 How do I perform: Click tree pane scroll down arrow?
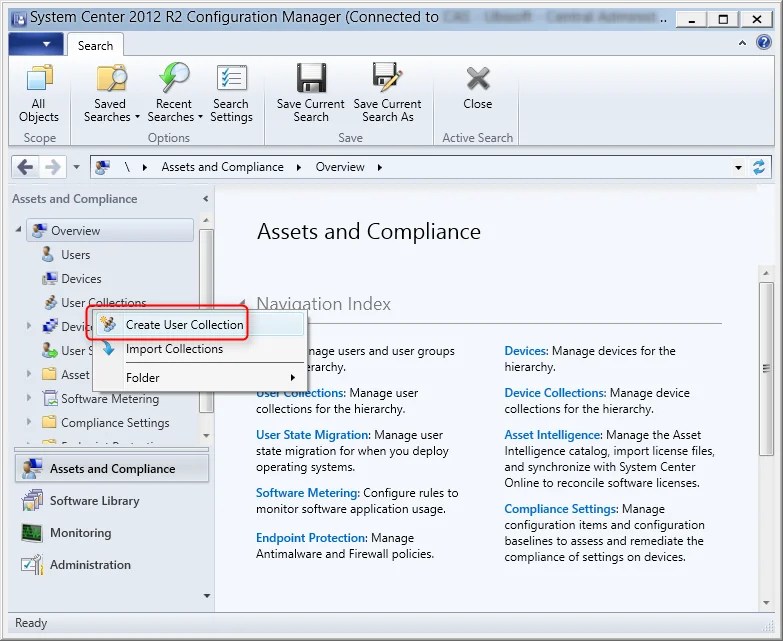(x=206, y=436)
